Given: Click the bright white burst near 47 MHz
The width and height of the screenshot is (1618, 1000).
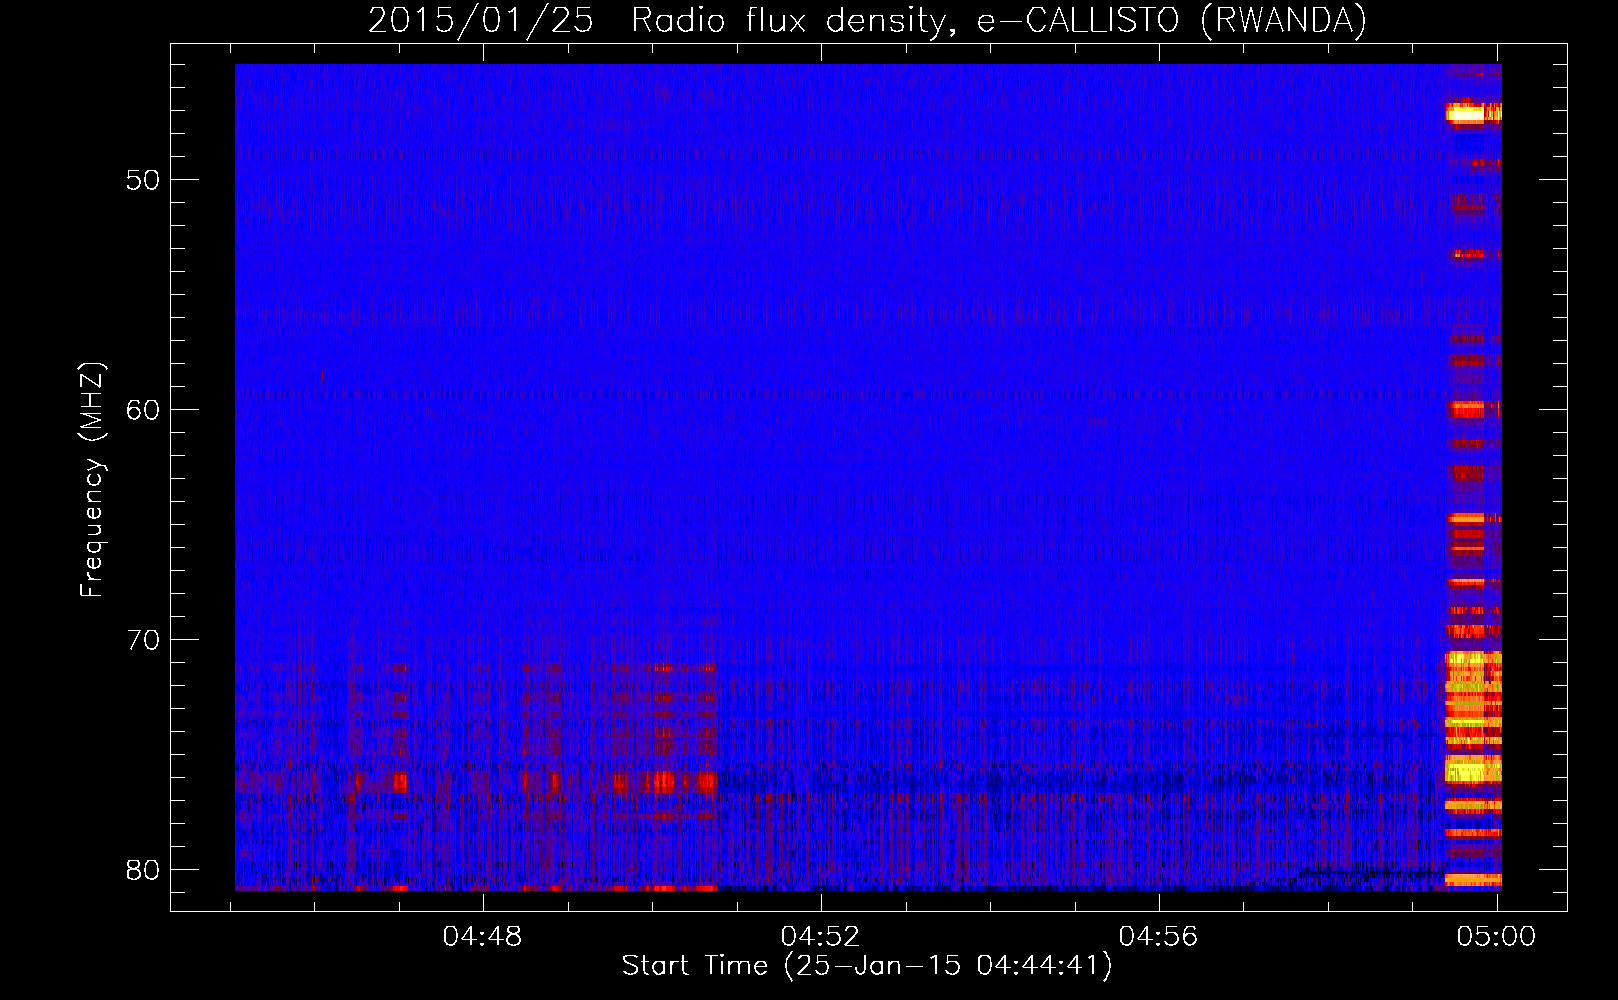Looking at the screenshot, I should (1467, 113).
